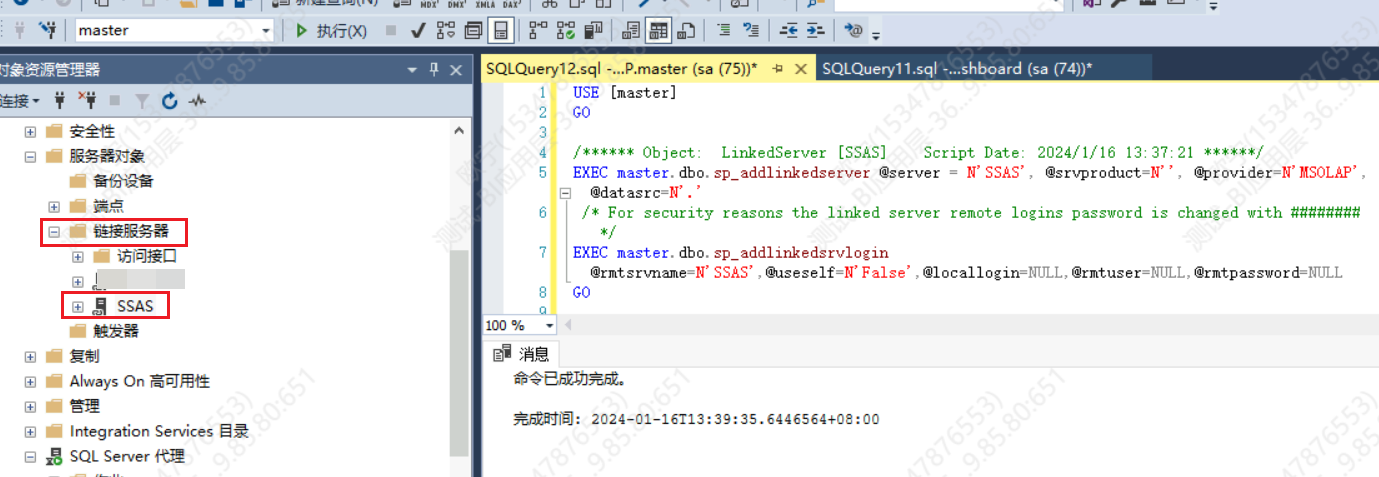The width and height of the screenshot is (1379, 477).
Task: Expand the 安全性 node
Action: pyautogui.click(x=30, y=131)
